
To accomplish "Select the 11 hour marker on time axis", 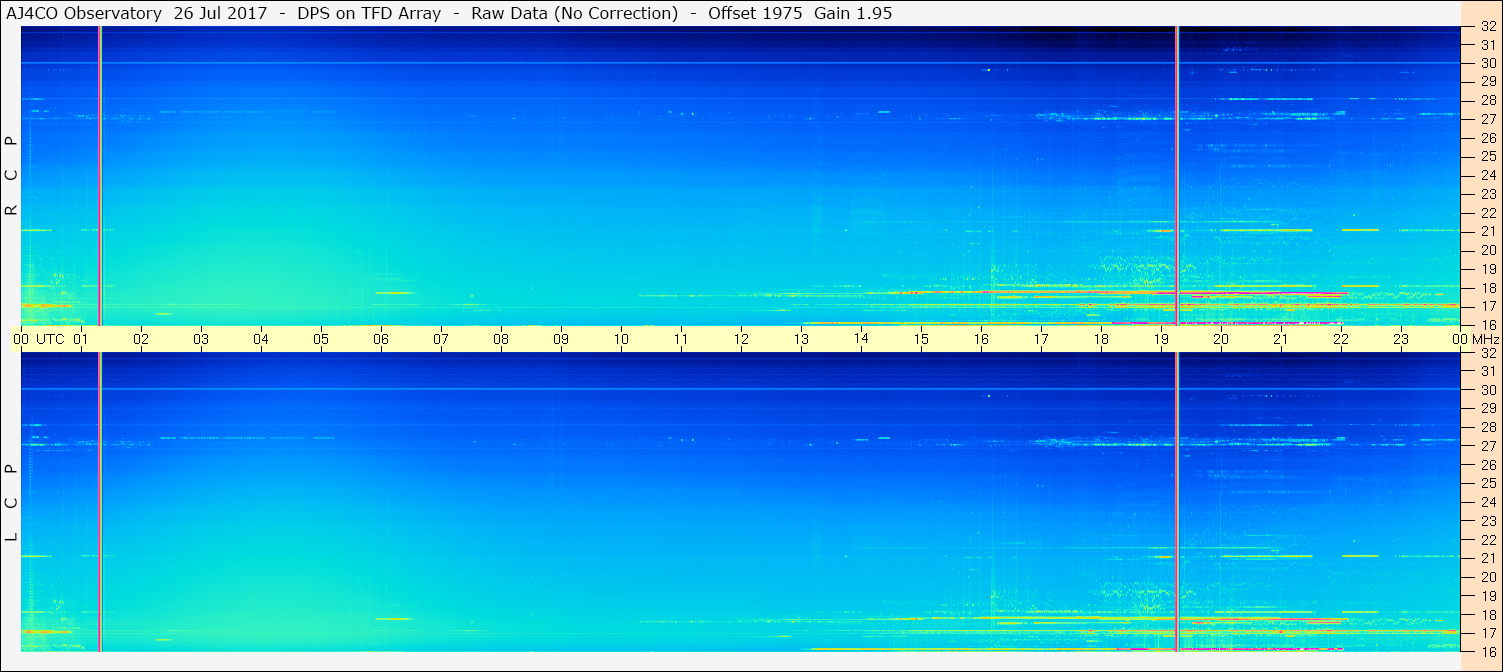I will [681, 339].
